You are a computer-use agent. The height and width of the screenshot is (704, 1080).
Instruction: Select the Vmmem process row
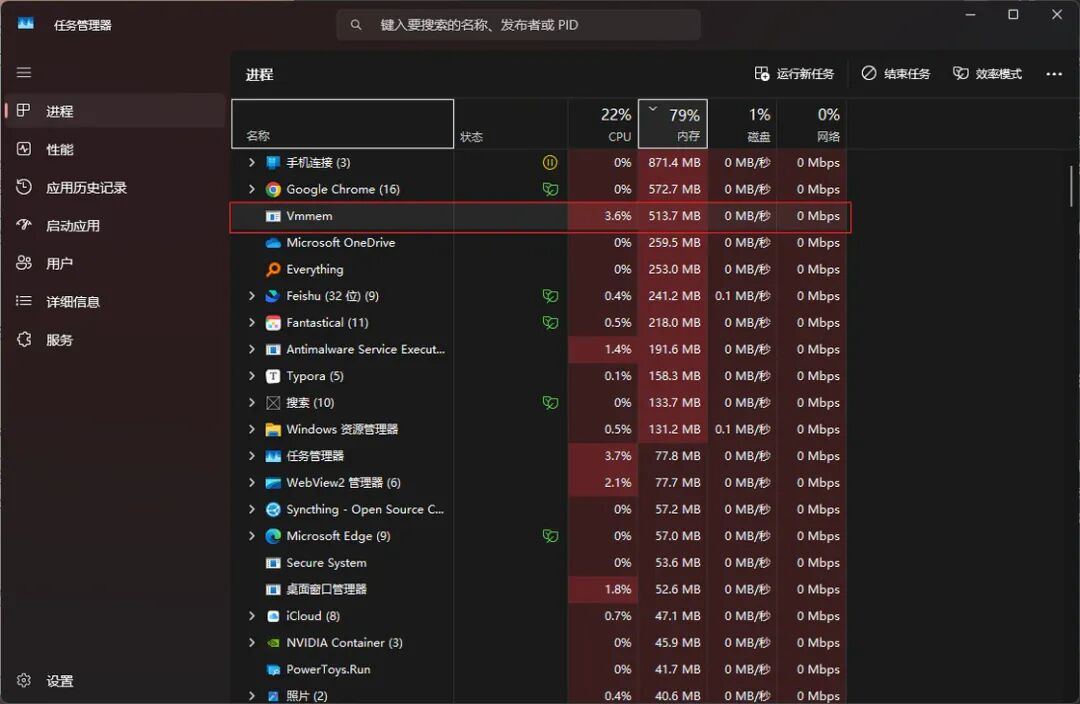click(541, 216)
